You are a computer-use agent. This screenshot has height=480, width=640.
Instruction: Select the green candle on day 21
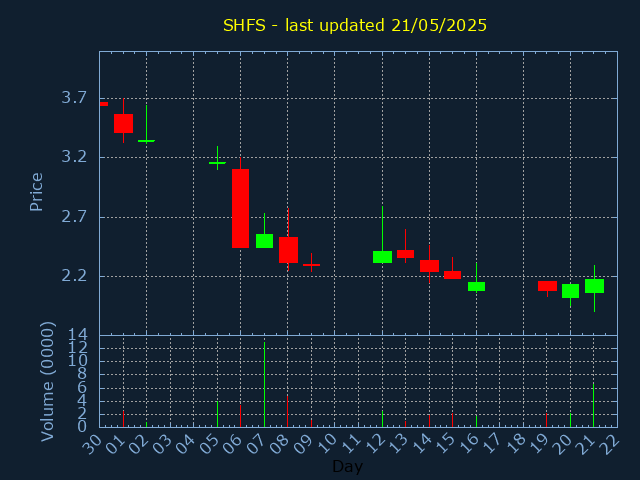[594, 286]
